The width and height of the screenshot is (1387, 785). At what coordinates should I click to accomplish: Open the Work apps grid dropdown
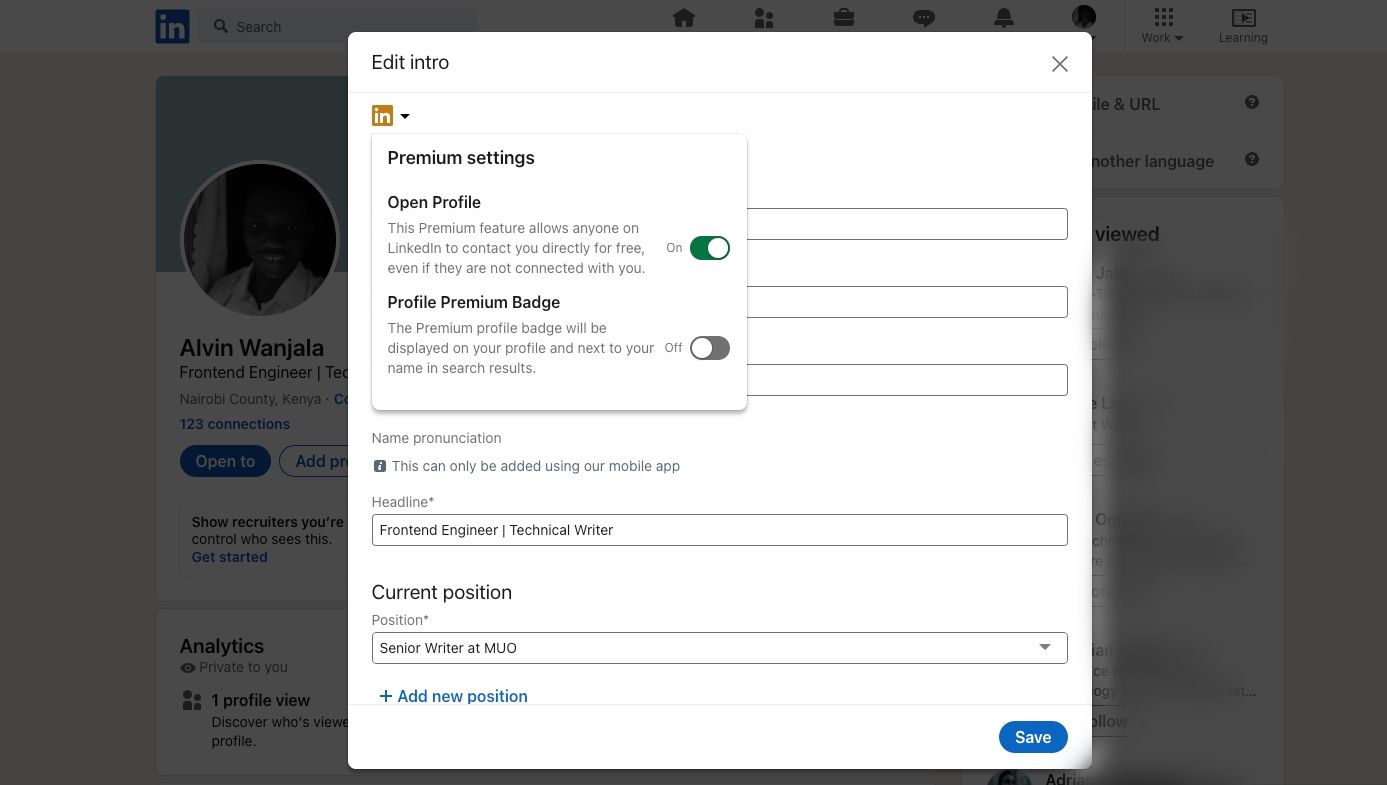pyautogui.click(x=1163, y=25)
